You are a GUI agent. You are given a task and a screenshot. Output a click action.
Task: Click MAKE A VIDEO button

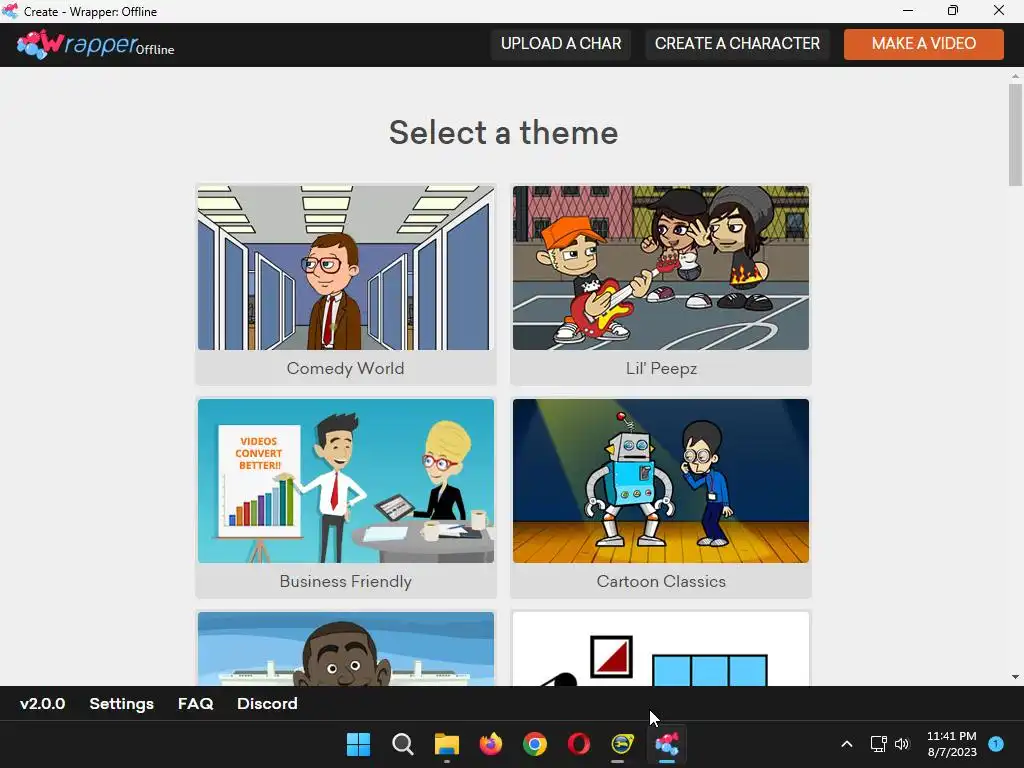coord(923,44)
